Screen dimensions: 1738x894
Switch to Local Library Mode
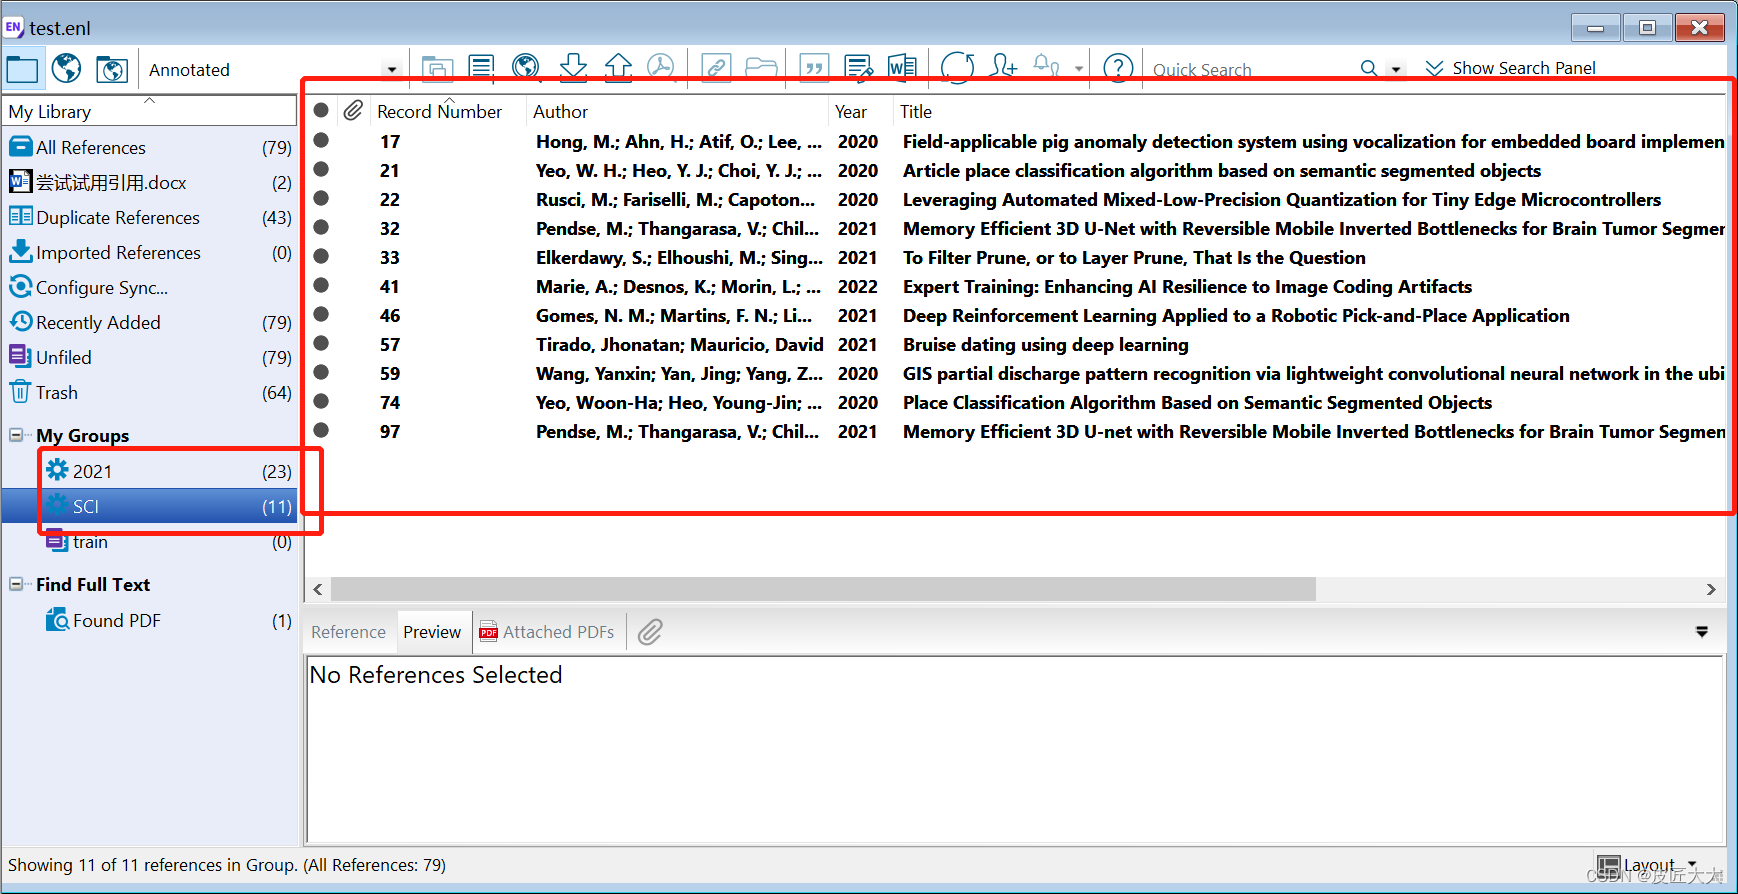(x=22, y=69)
